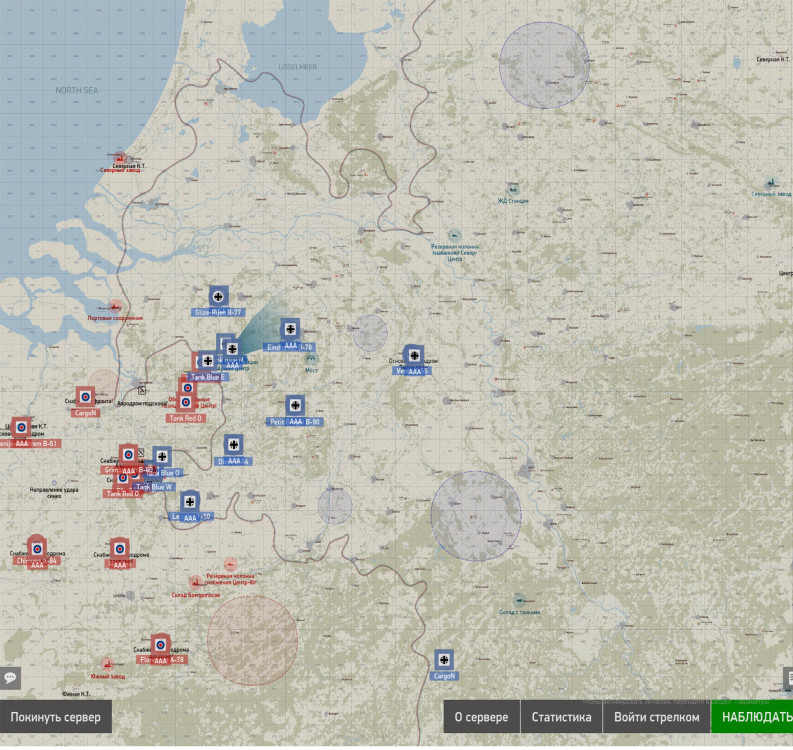The image size is (793, 750).
Task: Select the red Grimbergen B-60 airfield icon
Action: click(x=128, y=455)
